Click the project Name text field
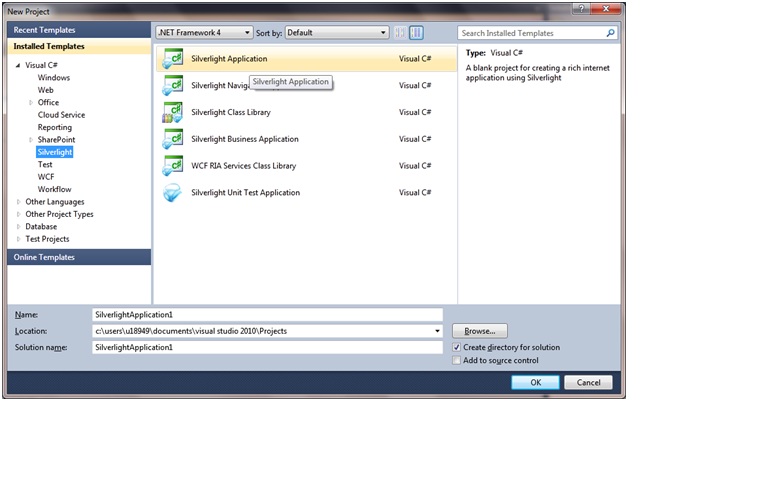Viewport: 768px width, 480px height. pyautogui.click(x=266, y=314)
